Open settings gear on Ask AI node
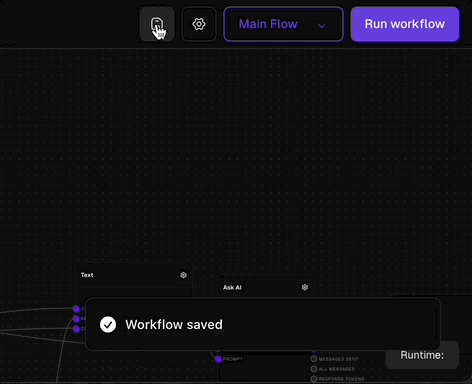472x384 pixels. tap(305, 287)
